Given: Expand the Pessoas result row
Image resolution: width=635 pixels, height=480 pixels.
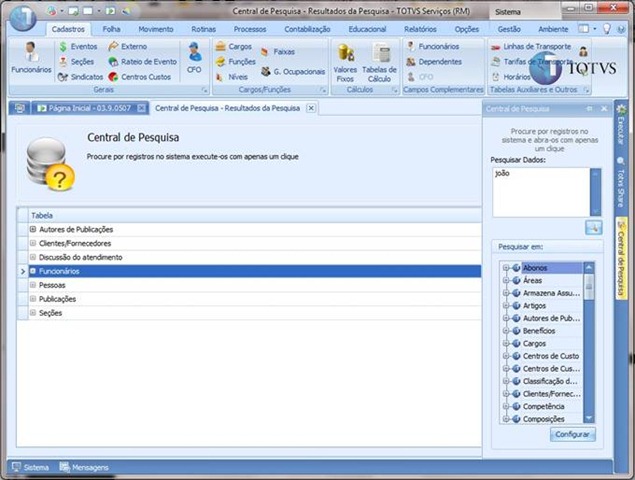Looking at the screenshot, I should point(33,285).
